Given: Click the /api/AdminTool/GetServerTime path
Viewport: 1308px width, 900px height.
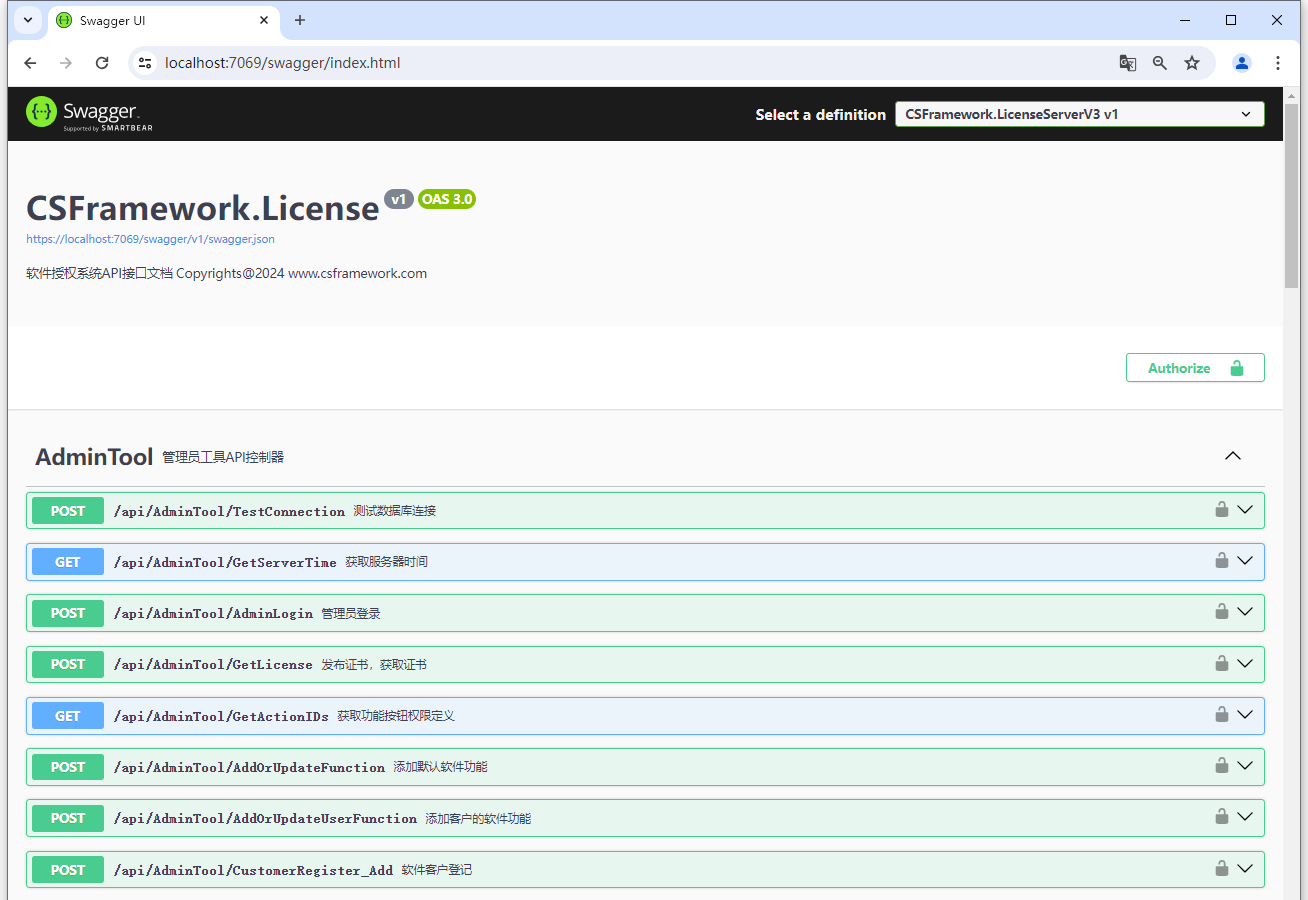Looking at the screenshot, I should (225, 562).
